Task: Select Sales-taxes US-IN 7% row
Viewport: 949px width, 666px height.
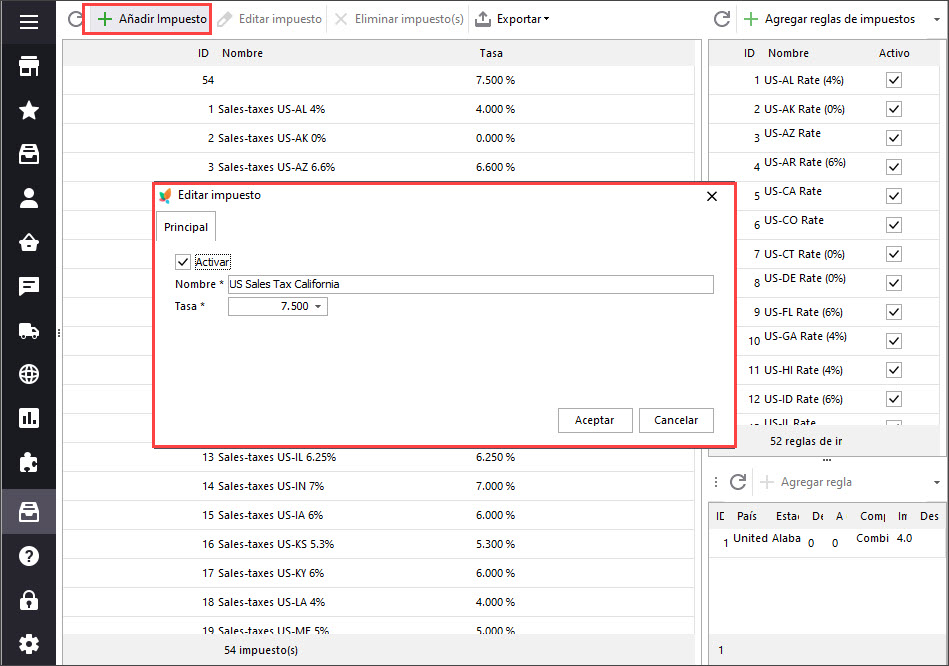Action: coord(379,486)
